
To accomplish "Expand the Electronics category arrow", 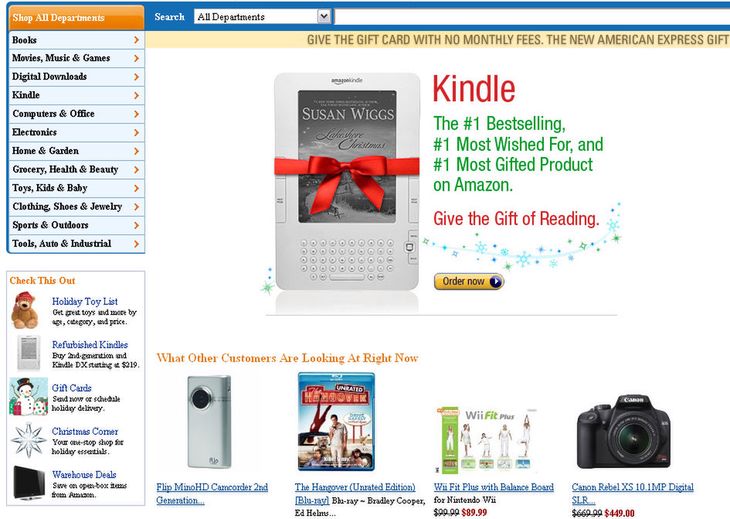I will tap(136, 133).
